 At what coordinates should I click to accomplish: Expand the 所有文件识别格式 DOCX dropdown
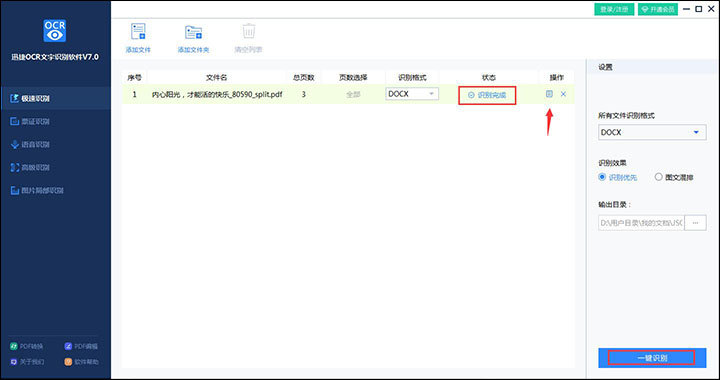click(x=652, y=132)
